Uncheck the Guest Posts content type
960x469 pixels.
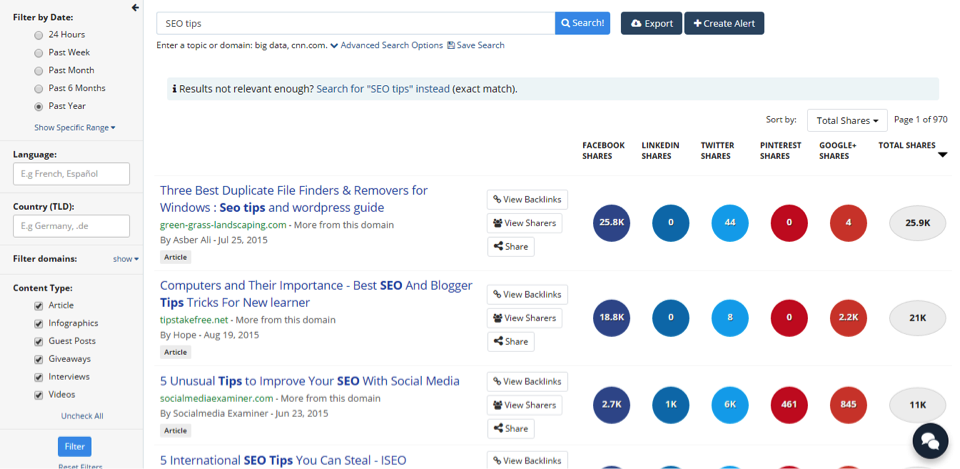(x=39, y=341)
